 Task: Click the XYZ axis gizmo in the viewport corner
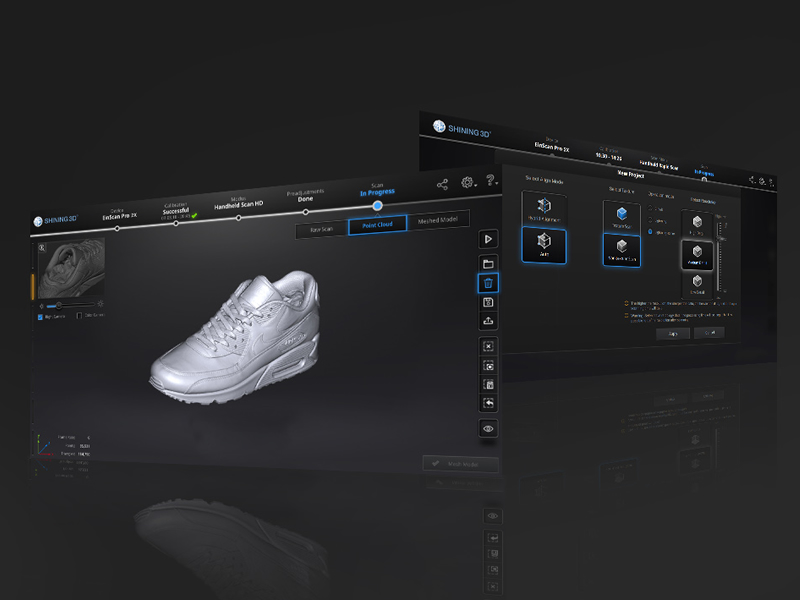click(44, 445)
